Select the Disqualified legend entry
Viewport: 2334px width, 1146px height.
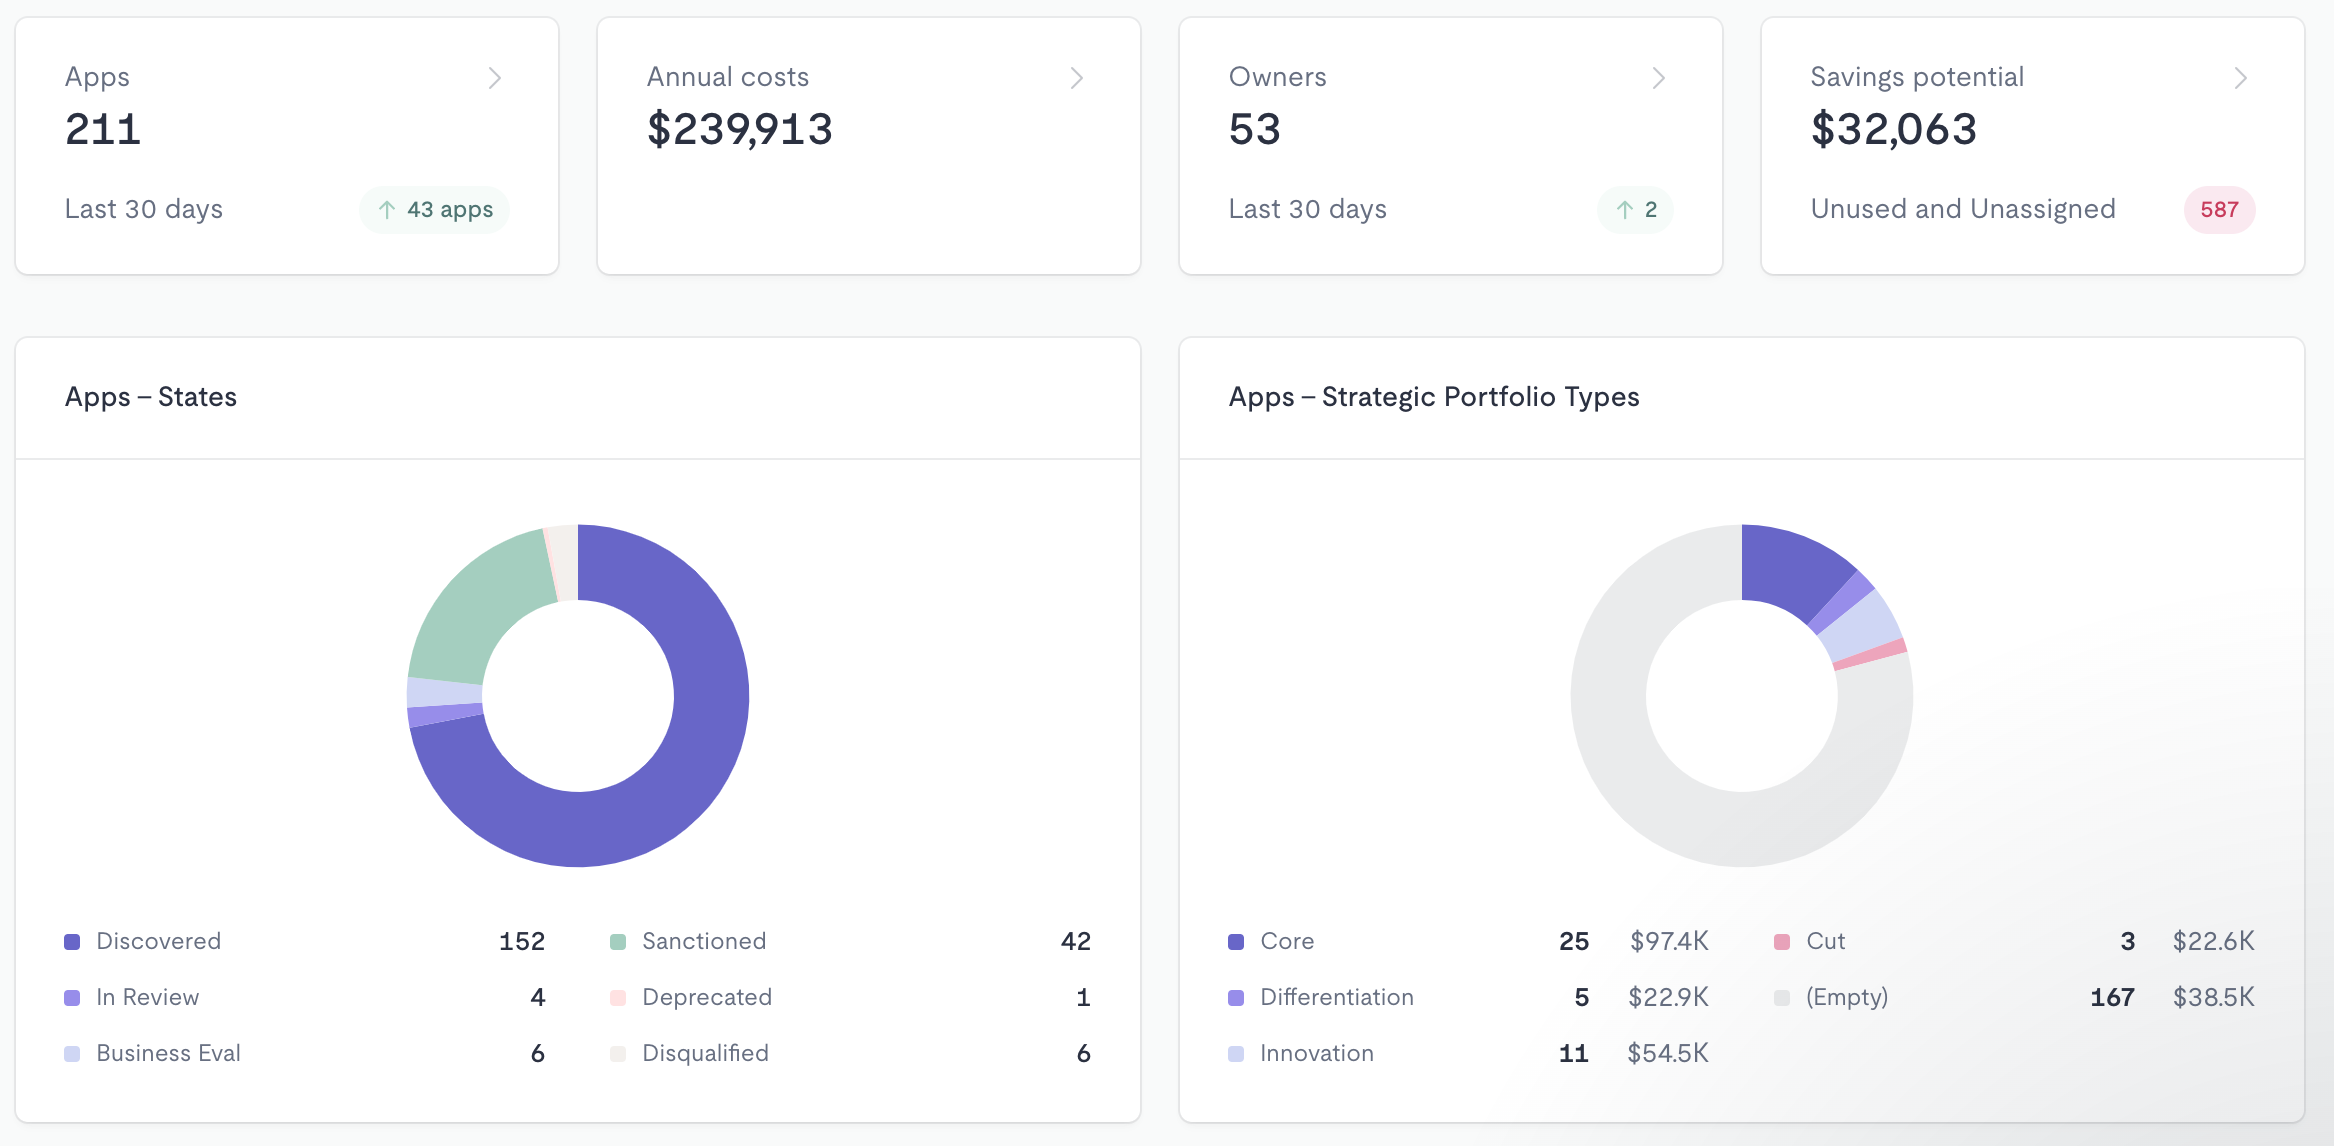click(705, 1053)
